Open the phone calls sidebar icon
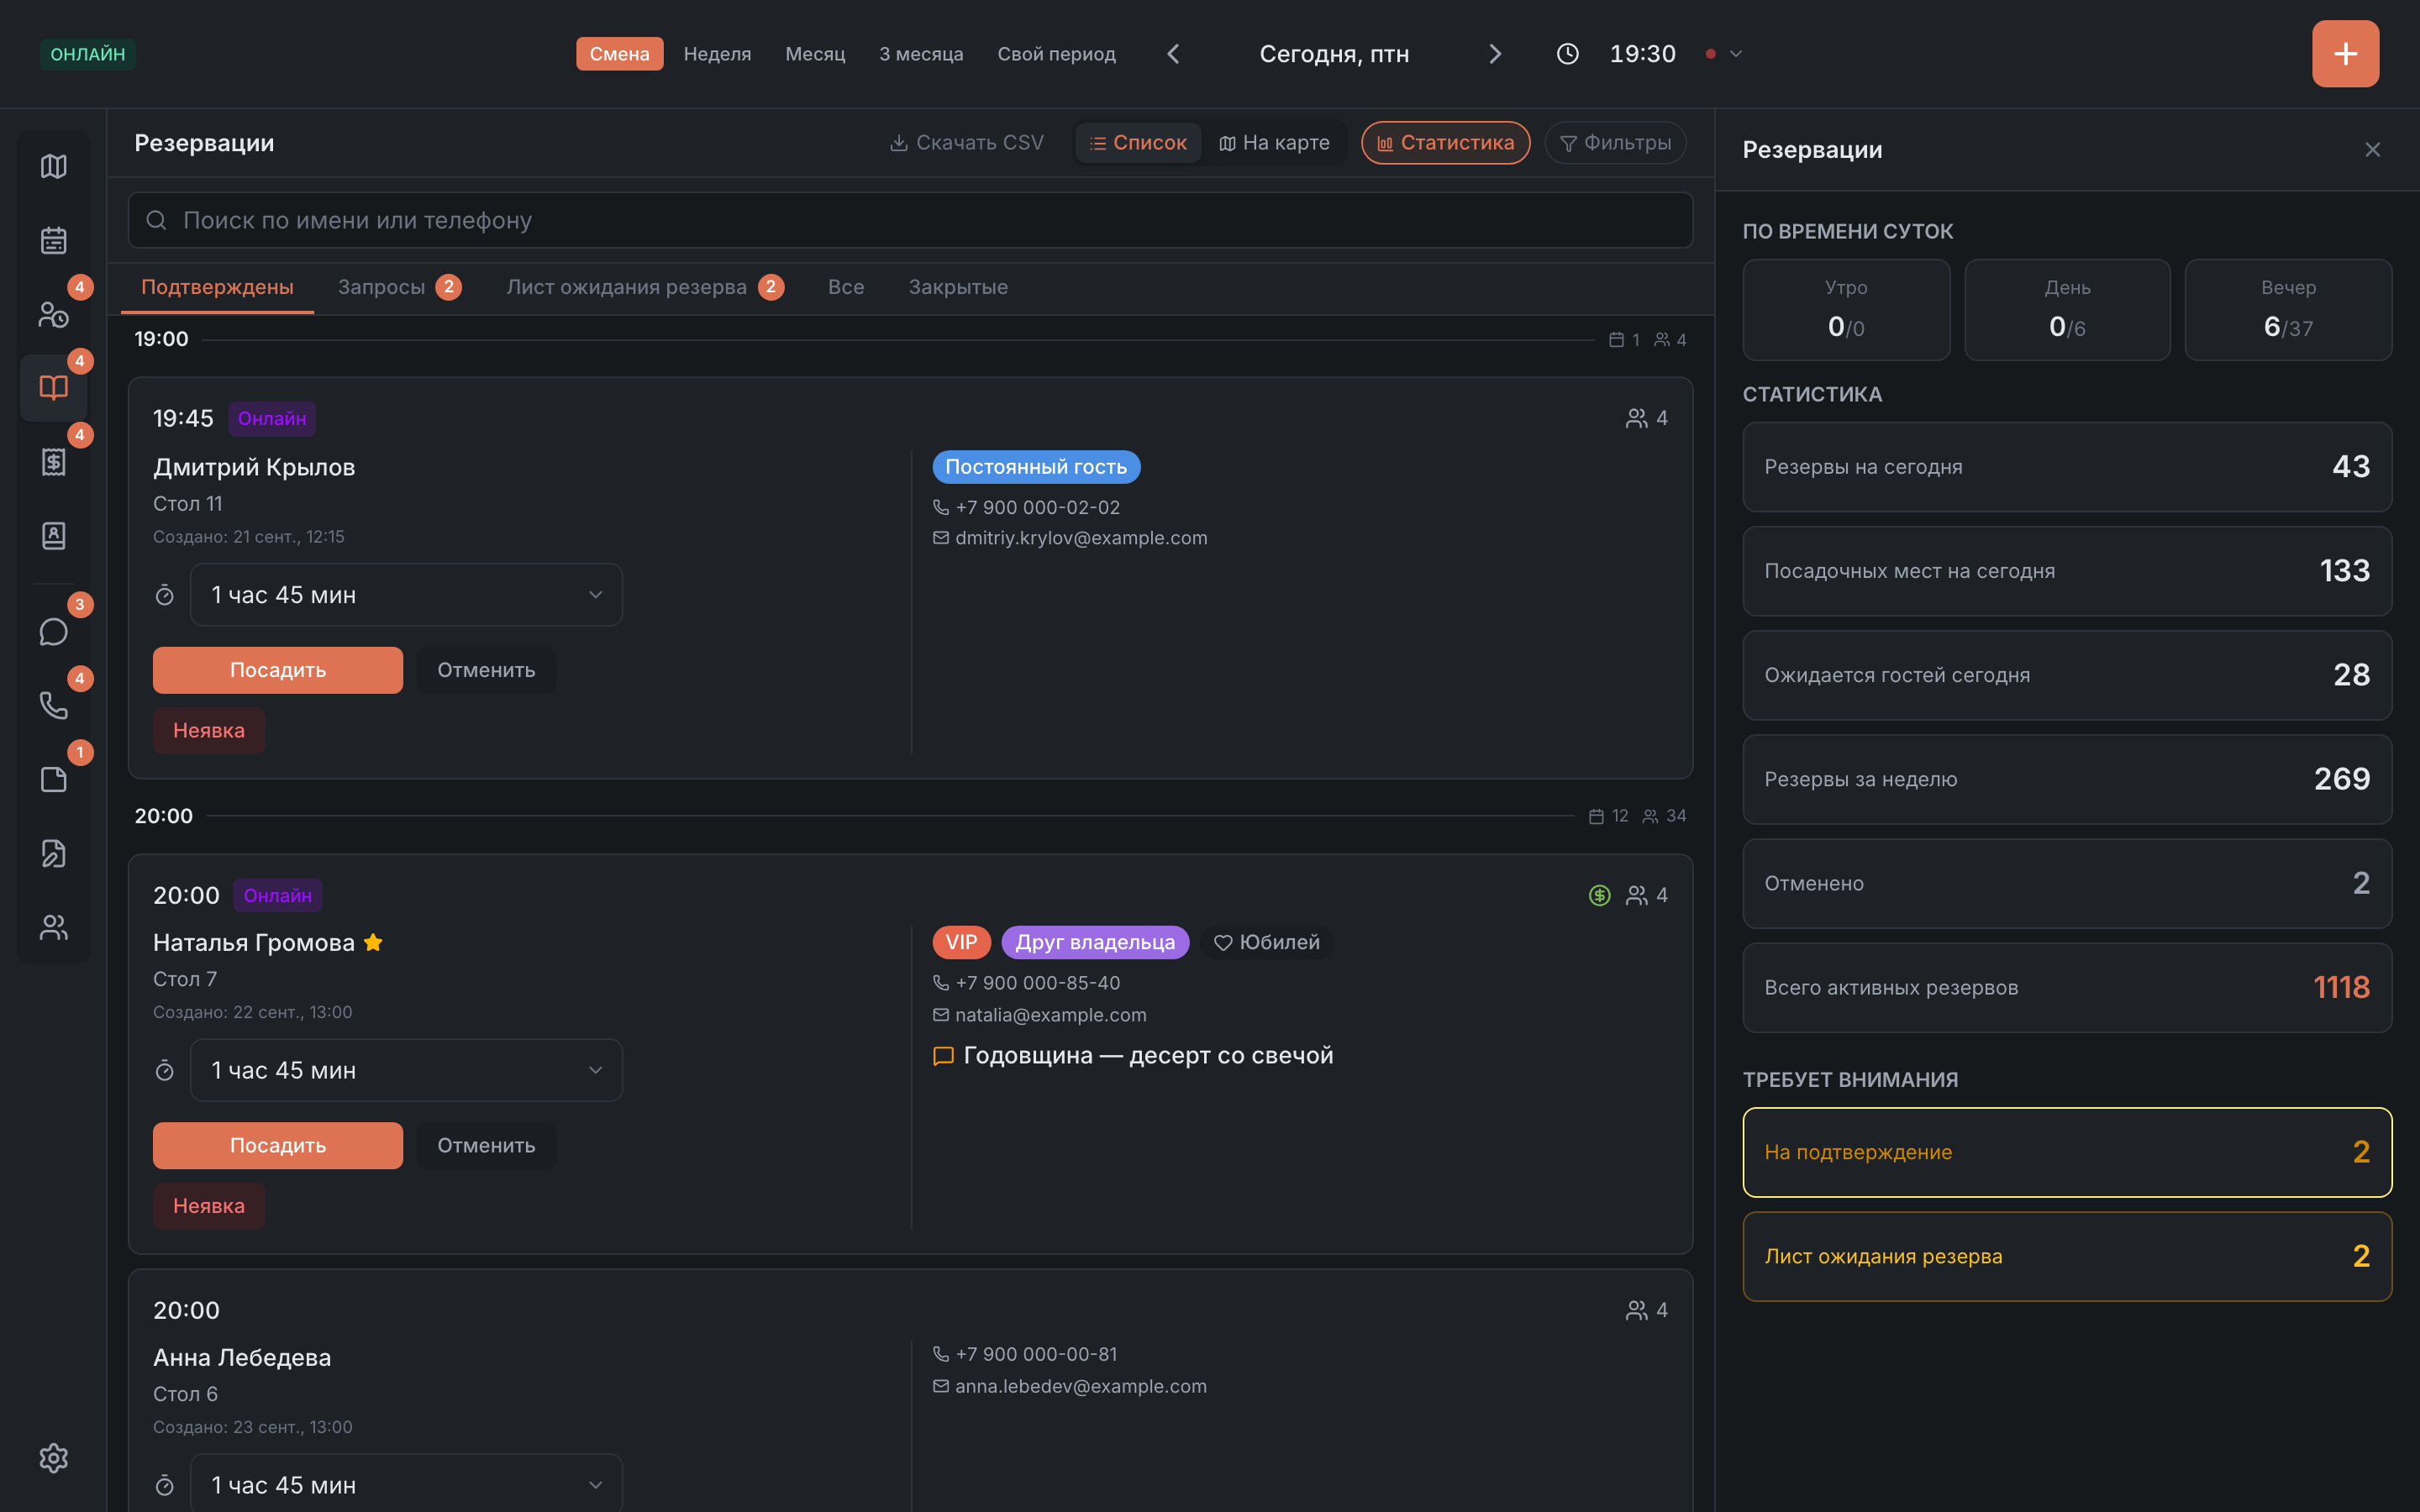The width and height of the screenshot is (2420, 1512). [53, 706]
